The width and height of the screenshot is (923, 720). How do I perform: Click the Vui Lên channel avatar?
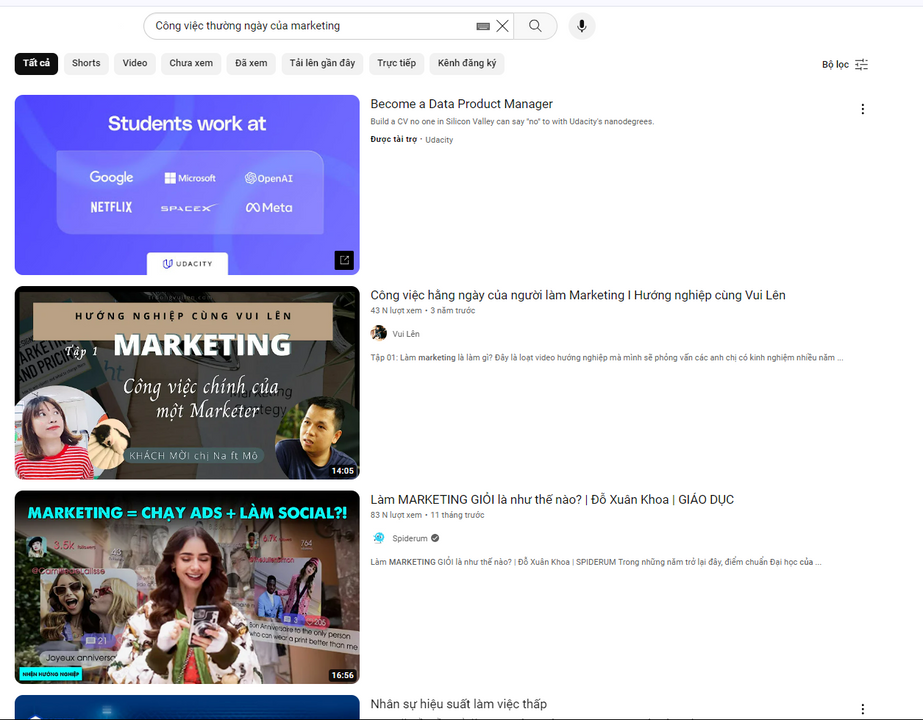(x=379, y=332)
